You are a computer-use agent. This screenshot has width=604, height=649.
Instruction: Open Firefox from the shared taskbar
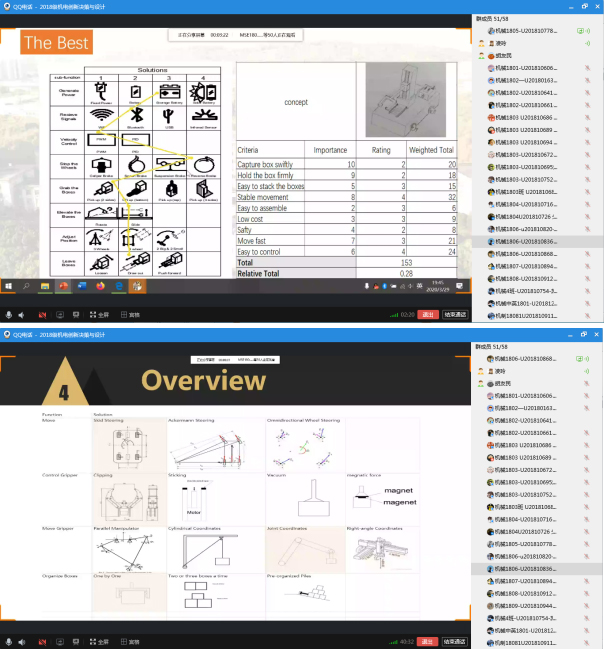(101, 286)
